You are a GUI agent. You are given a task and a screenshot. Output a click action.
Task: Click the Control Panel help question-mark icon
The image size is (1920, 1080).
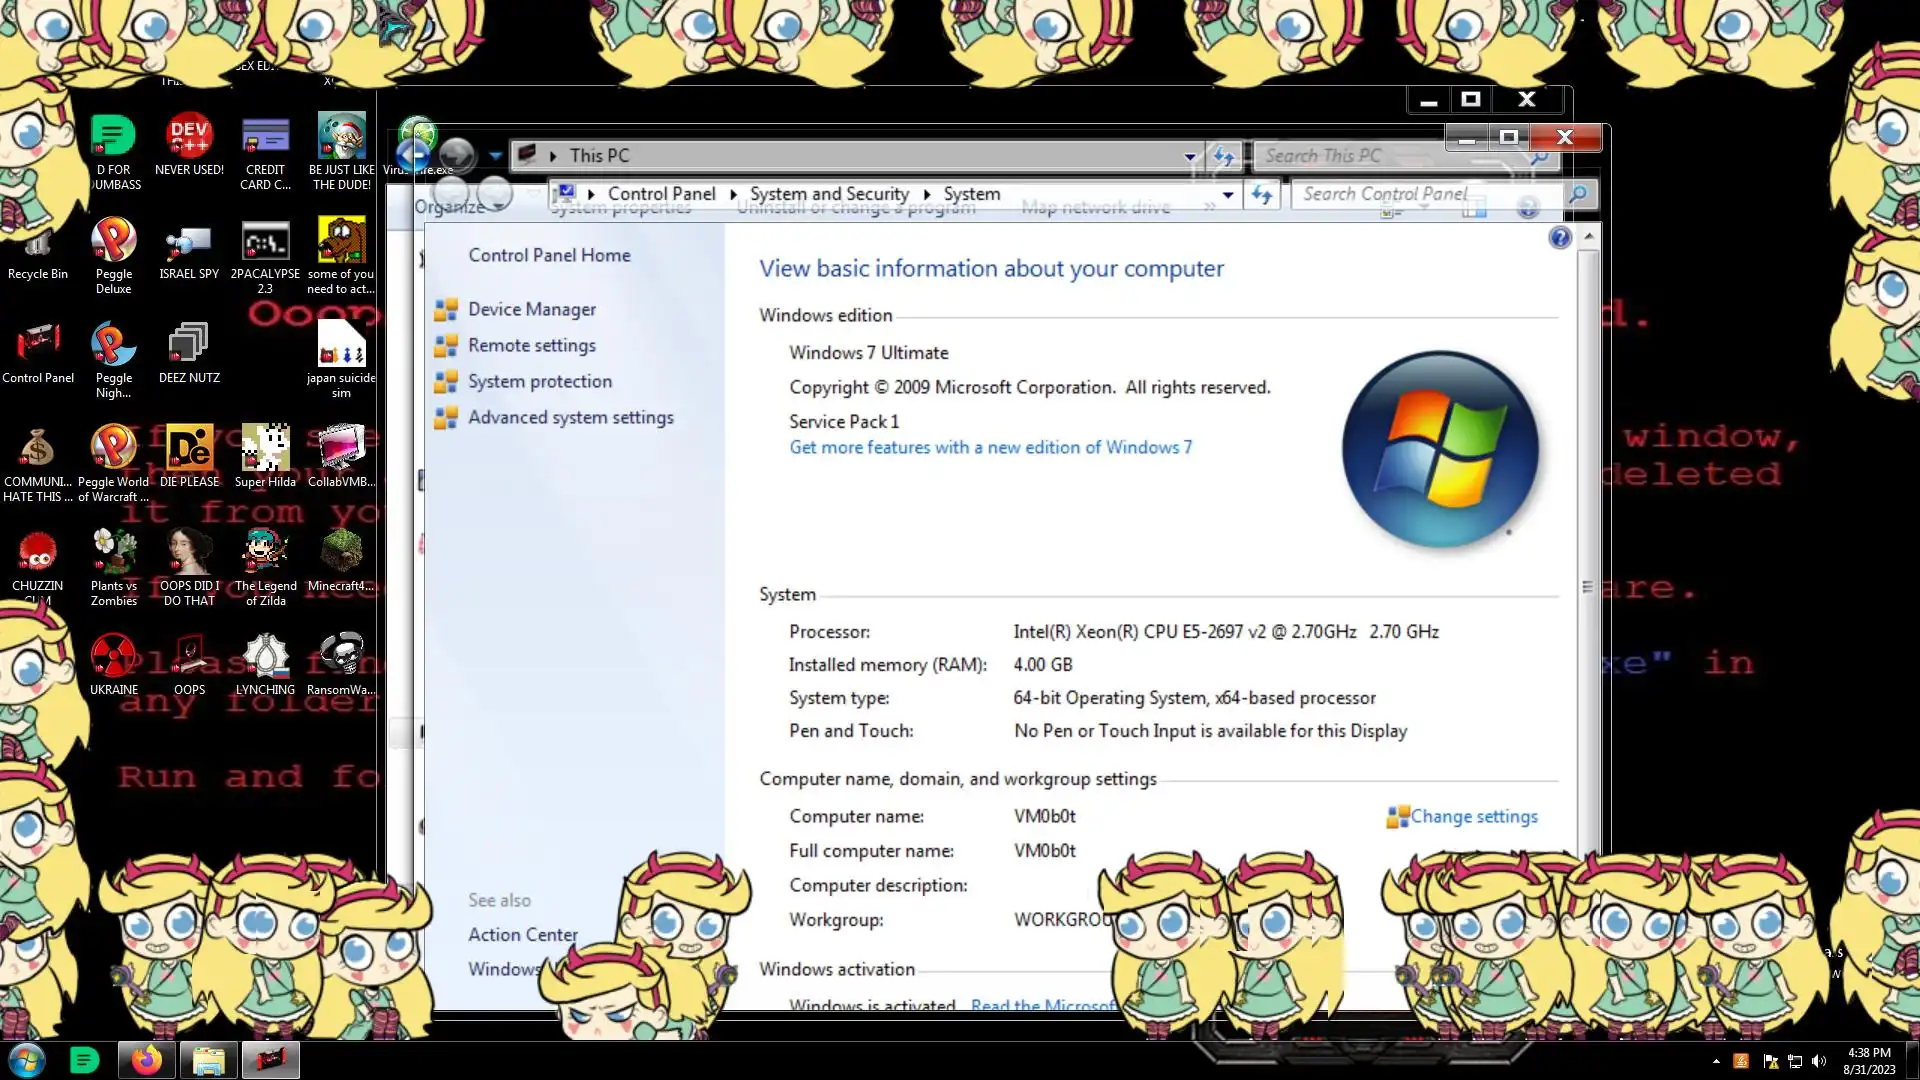[1559, 238]
